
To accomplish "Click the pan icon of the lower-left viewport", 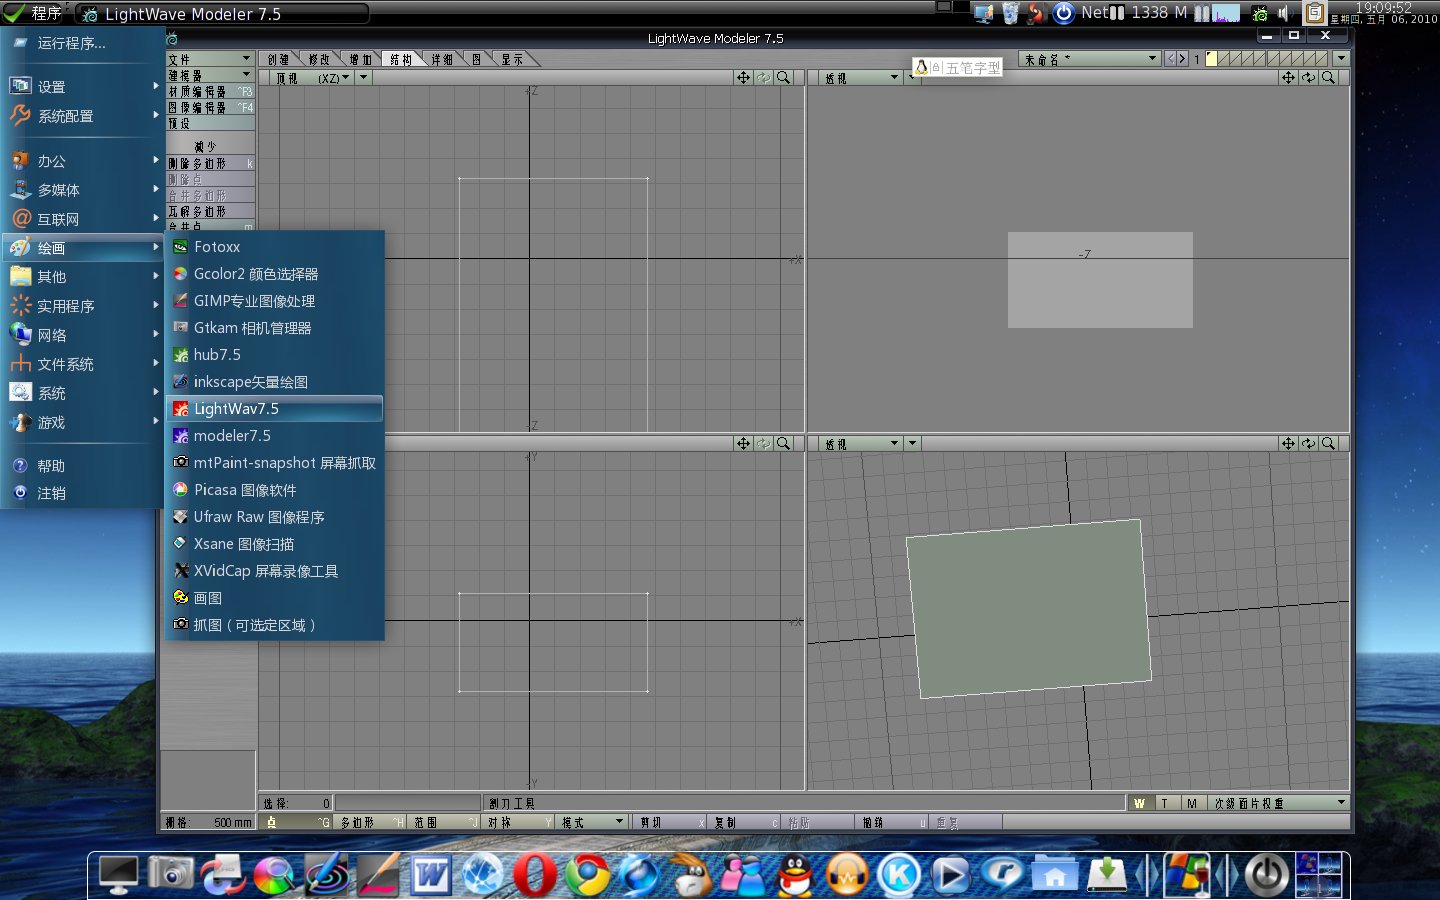I will (x=743, y=443).
